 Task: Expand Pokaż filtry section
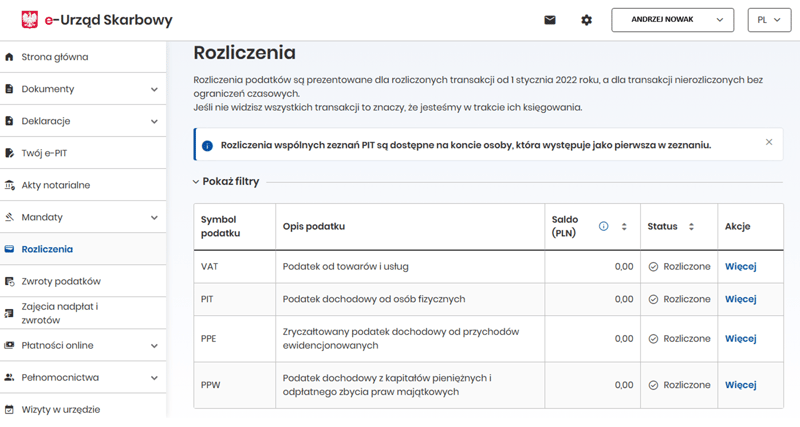[x=226, y=182]
